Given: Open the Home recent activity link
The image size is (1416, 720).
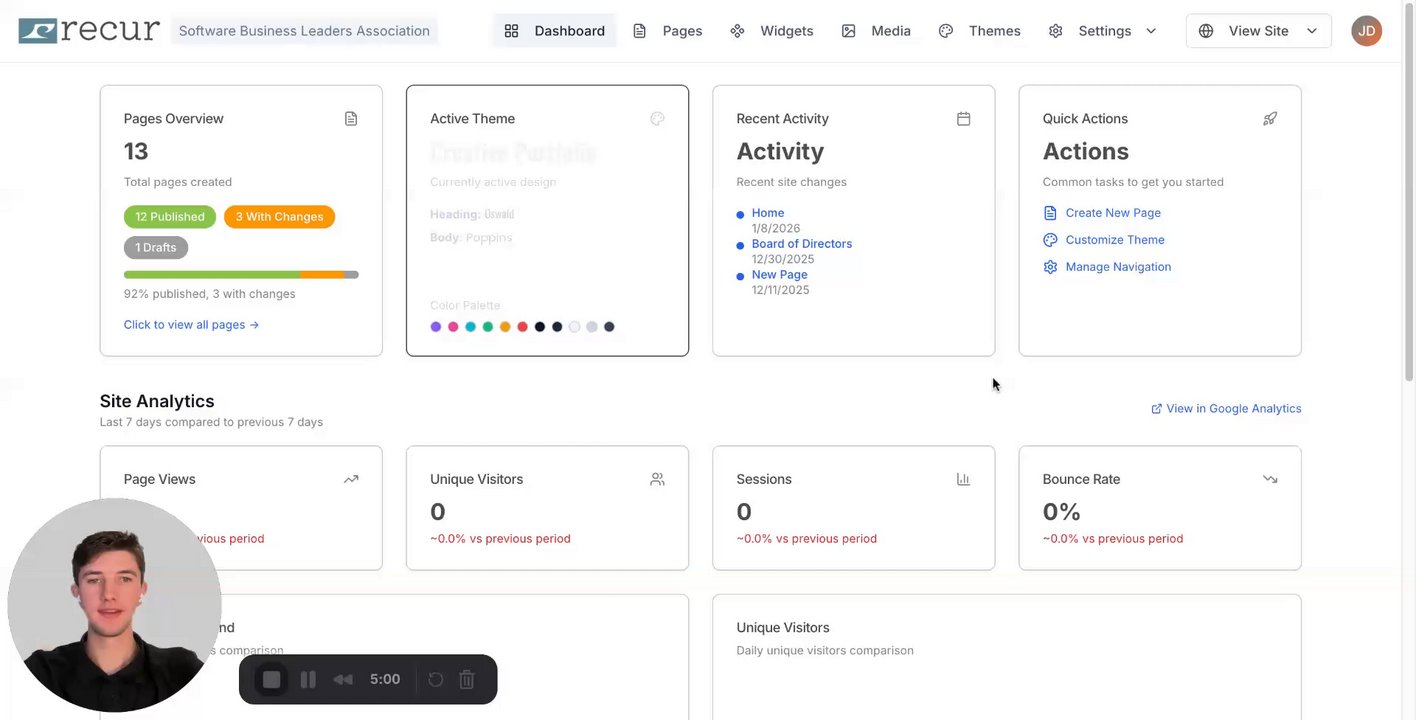Looking at the screenshot, I should (x=768, y=213).
